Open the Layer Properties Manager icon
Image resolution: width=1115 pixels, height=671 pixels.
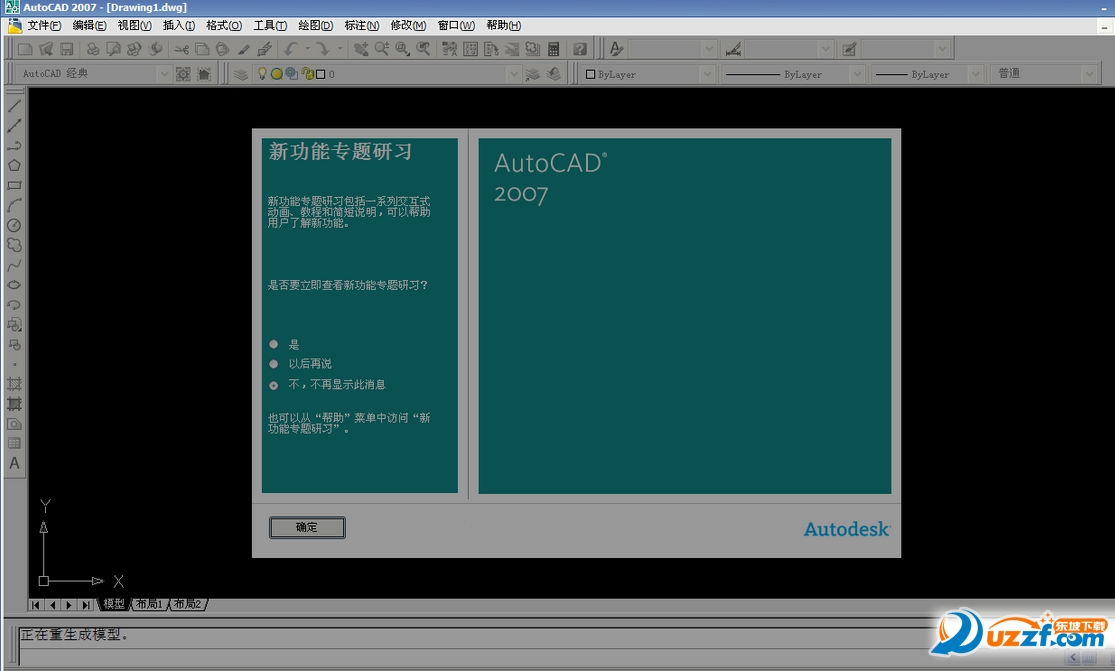pos(241,74)
